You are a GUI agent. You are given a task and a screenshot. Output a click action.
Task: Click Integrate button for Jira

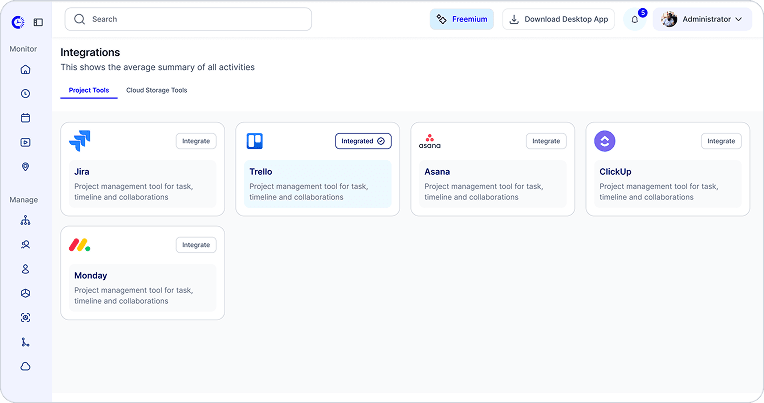pos(196,141)
